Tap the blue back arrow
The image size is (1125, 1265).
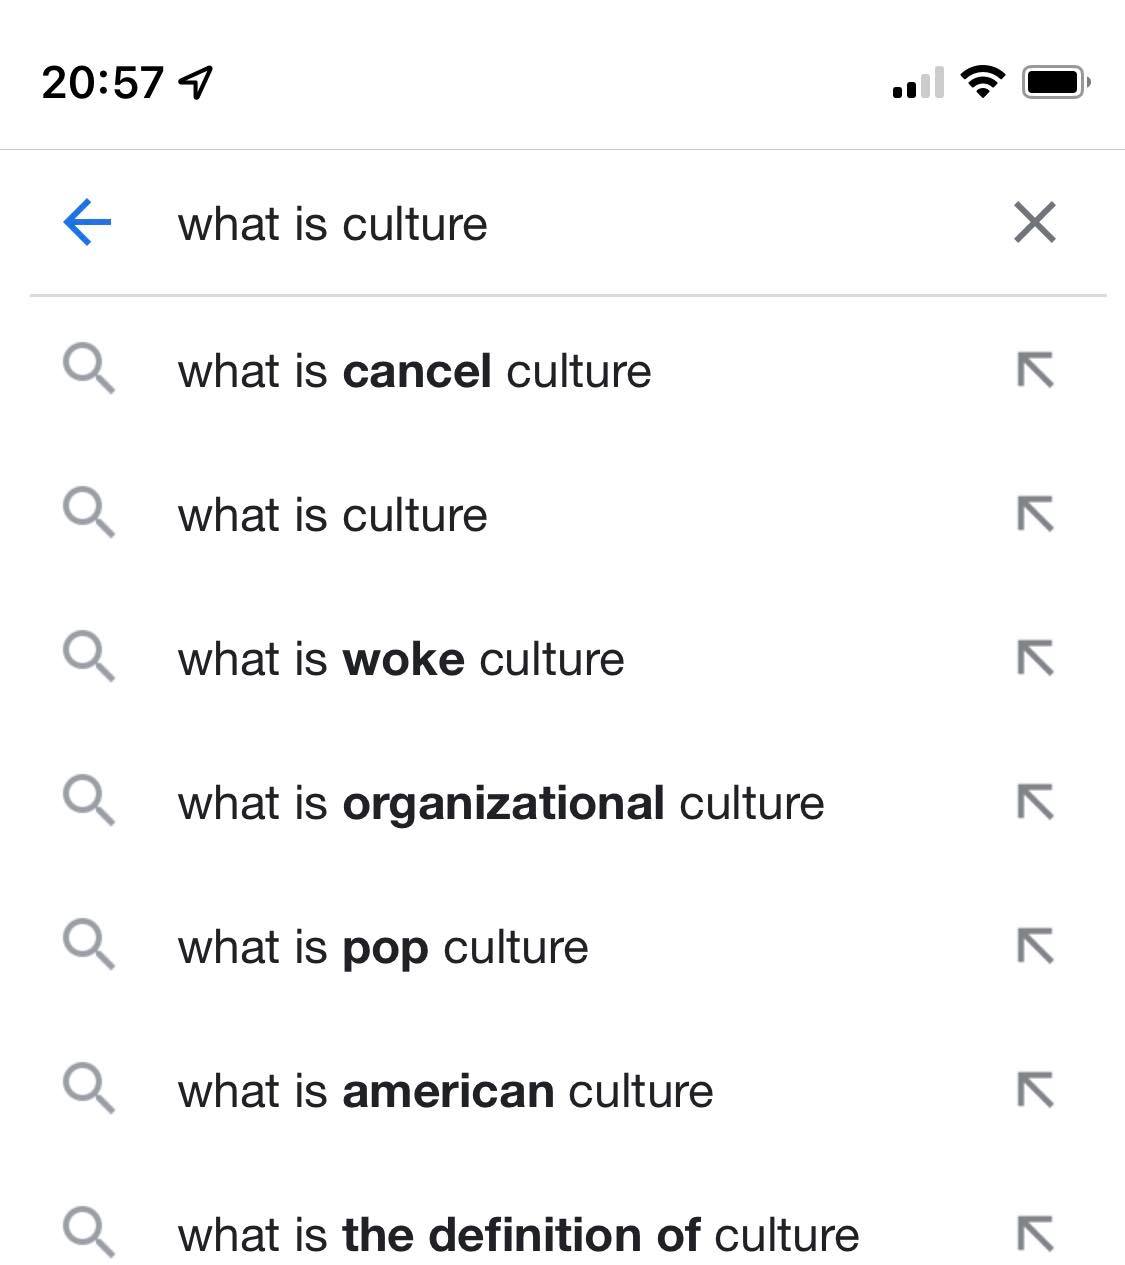(87, 222)
